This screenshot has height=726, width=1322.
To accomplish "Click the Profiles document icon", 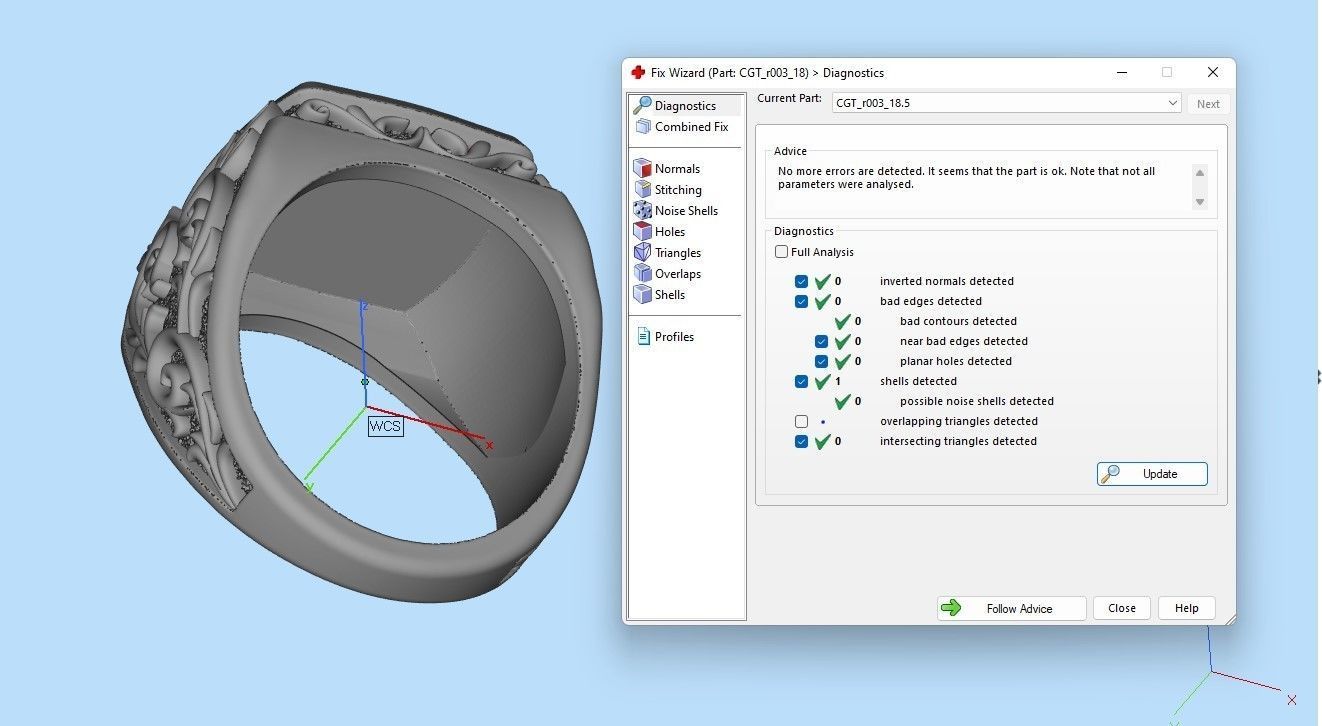I will 643,337.
